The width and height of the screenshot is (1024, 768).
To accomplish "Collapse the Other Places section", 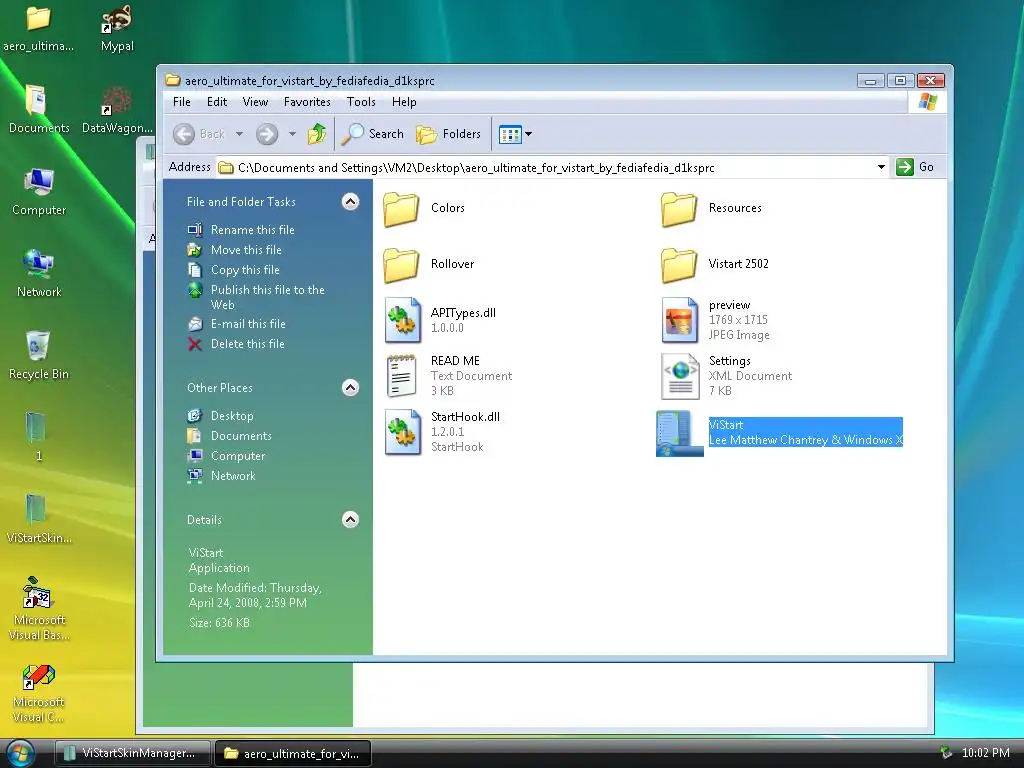I will [351, 388].
